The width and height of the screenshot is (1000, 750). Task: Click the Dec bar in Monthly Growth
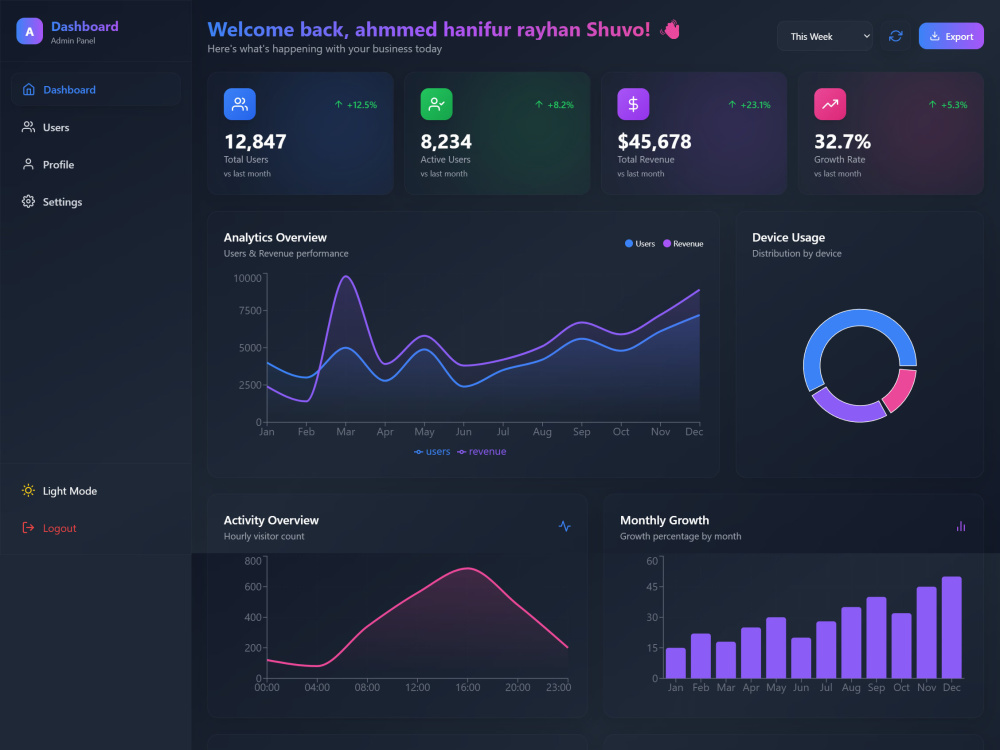point(952,627)
